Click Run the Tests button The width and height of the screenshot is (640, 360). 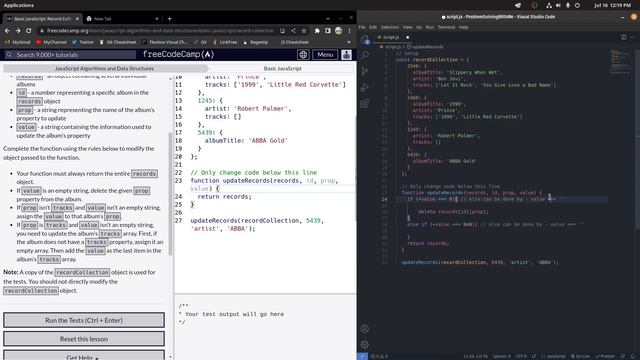tap(84, 320)
